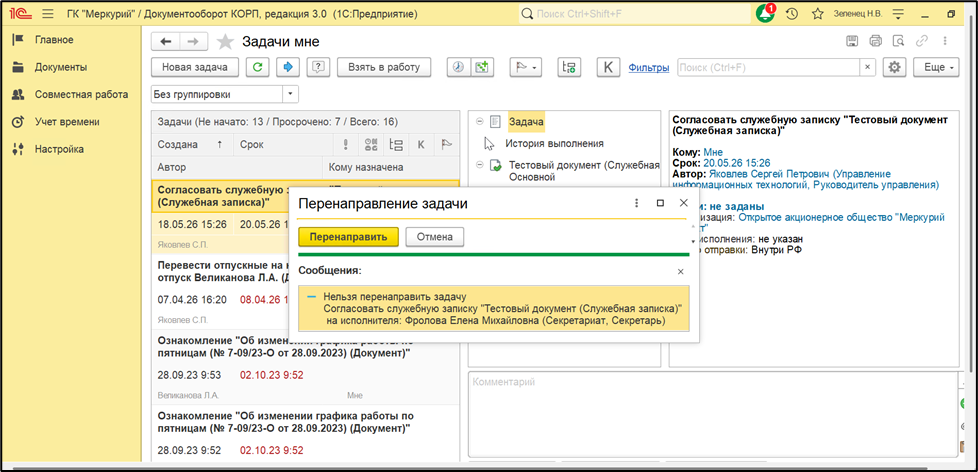This screenshot has height=472, width=978.
Task: Click the Поиск Ctrl+Shift+F global search field
Action: click(x=634, y=14)
